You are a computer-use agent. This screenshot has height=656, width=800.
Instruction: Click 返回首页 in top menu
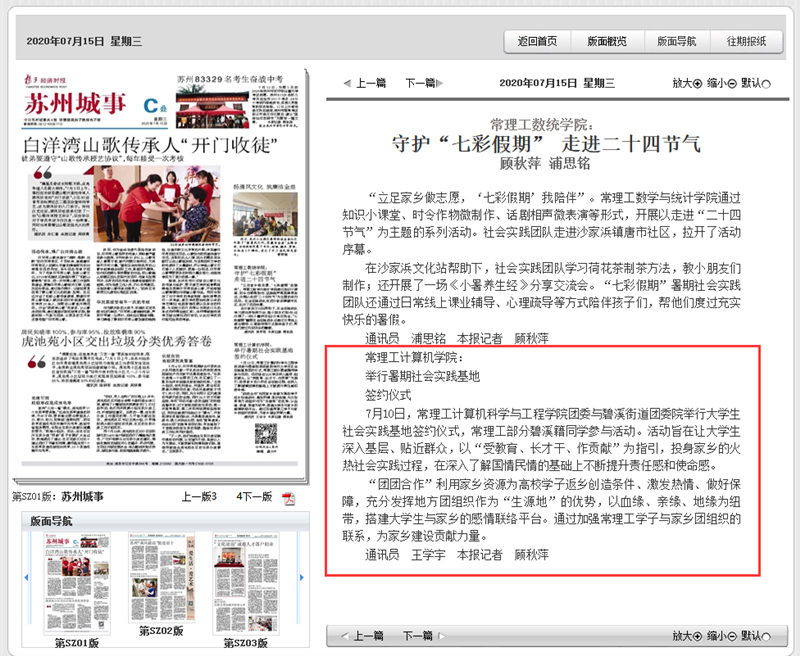click(537, 41)
